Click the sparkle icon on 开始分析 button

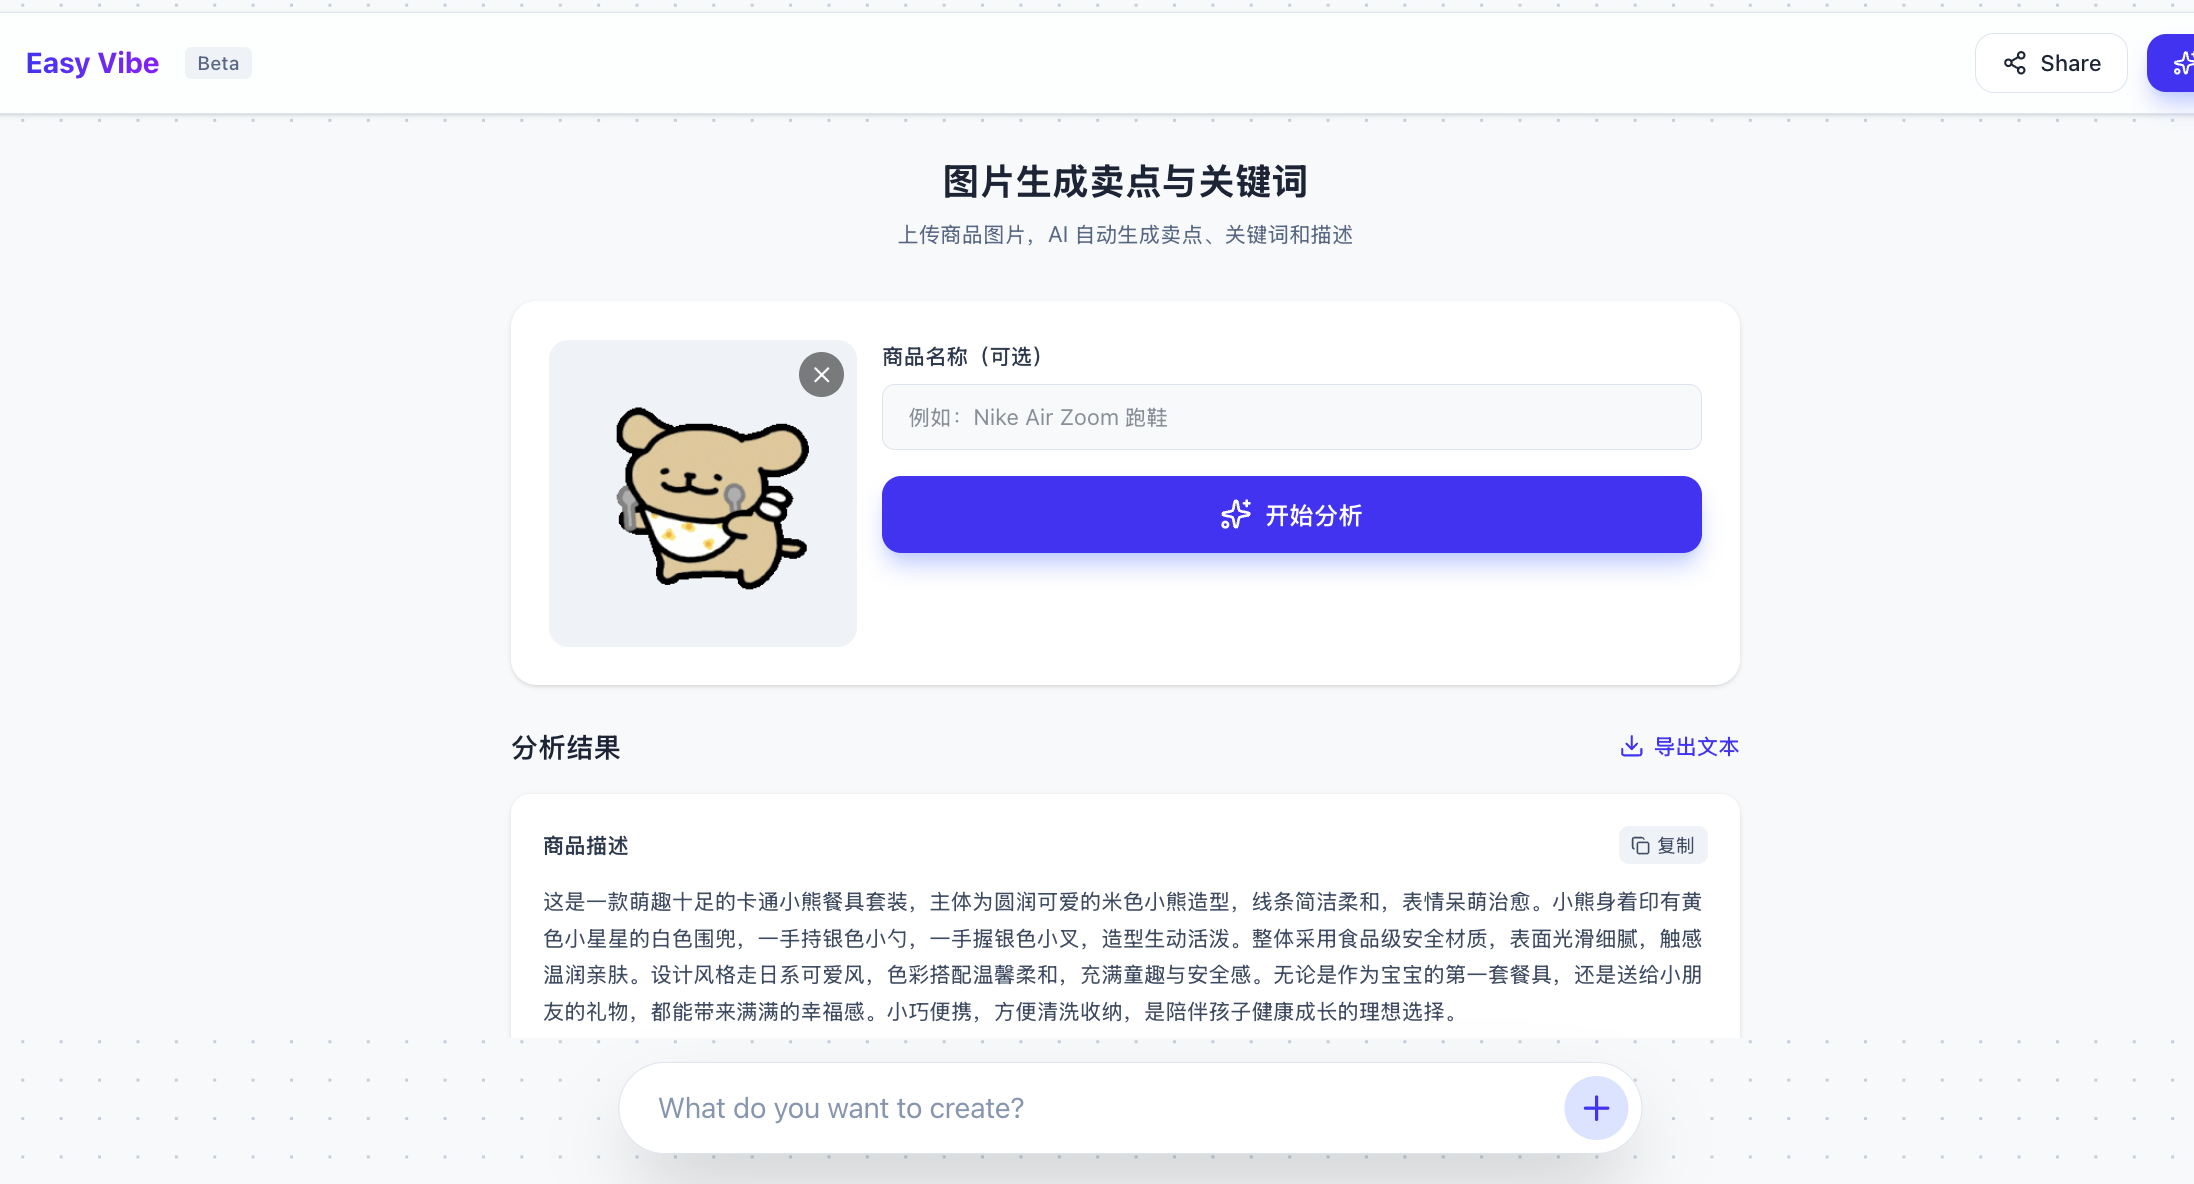[x=1235, y=515]
